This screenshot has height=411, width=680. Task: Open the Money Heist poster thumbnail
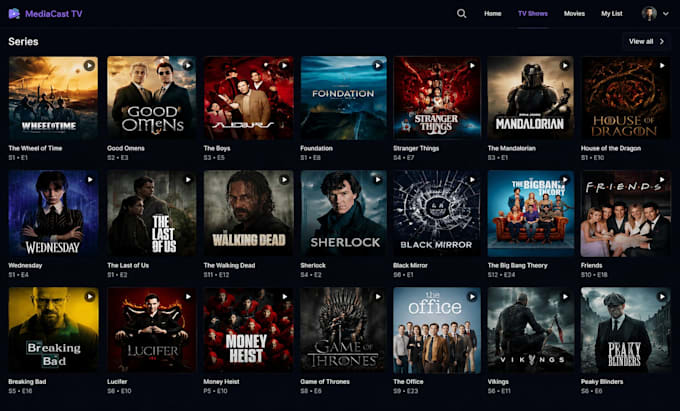[x=248, y=330]
